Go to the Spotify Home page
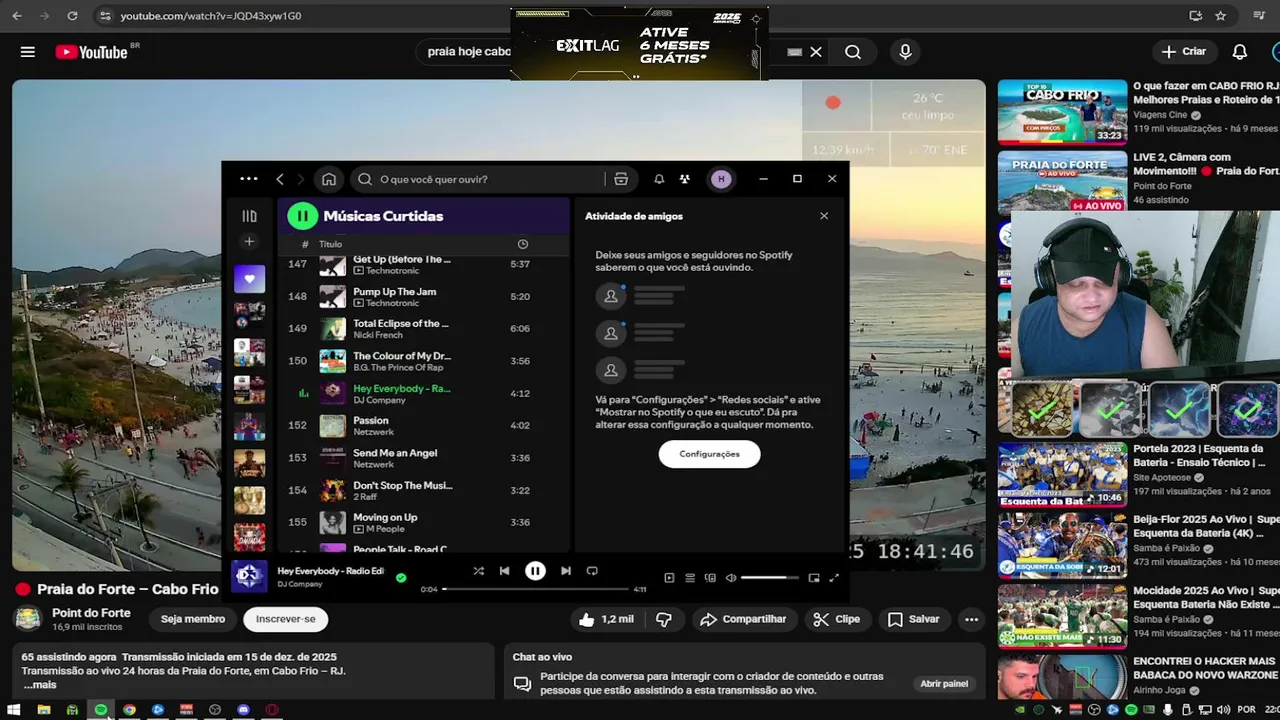The height and width of the screenshot is (720, 1280). coord(328,179)
